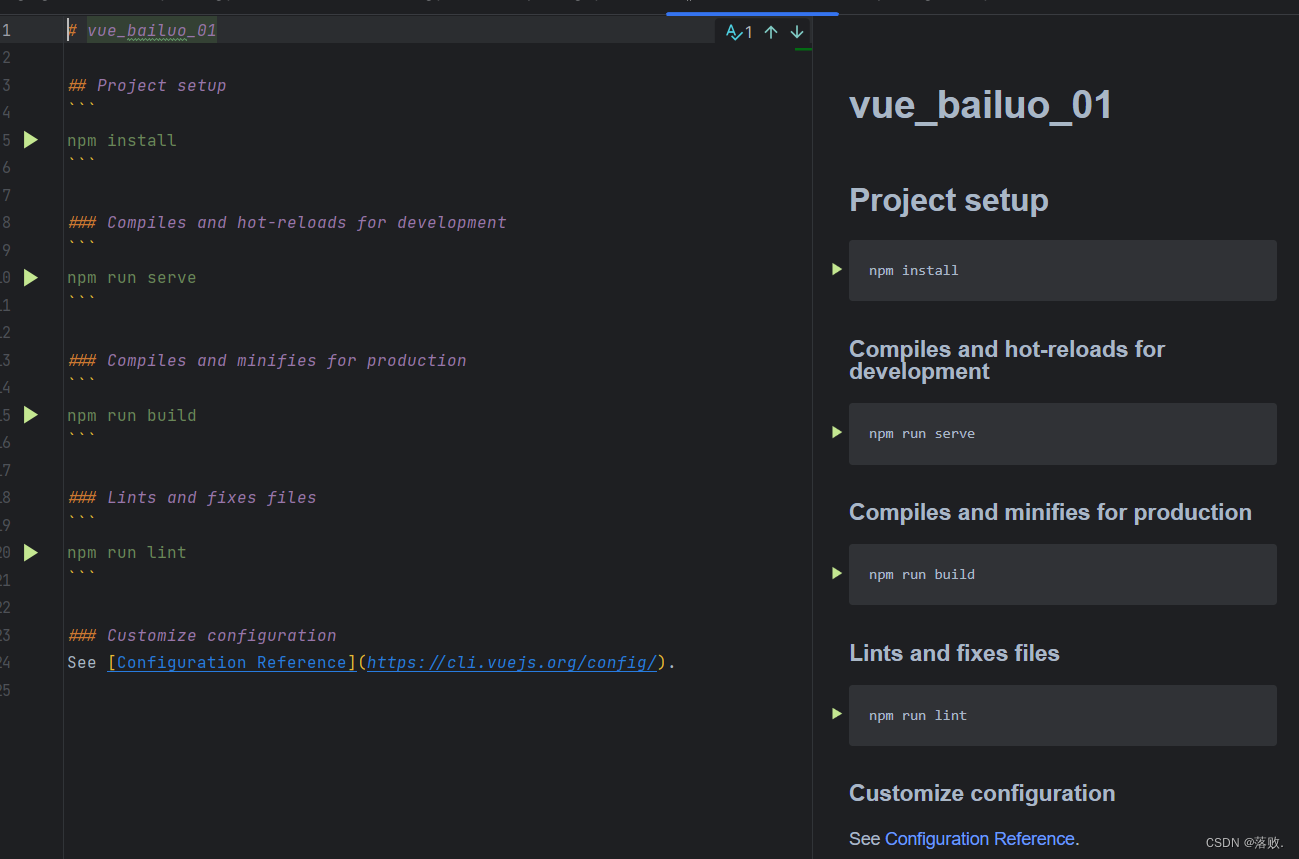Image resolution: width=1299 pixels, height=859 pixels.
Task: Click '### Compiles and hot-reloads for development' in editor
Action: click(287, 222)
